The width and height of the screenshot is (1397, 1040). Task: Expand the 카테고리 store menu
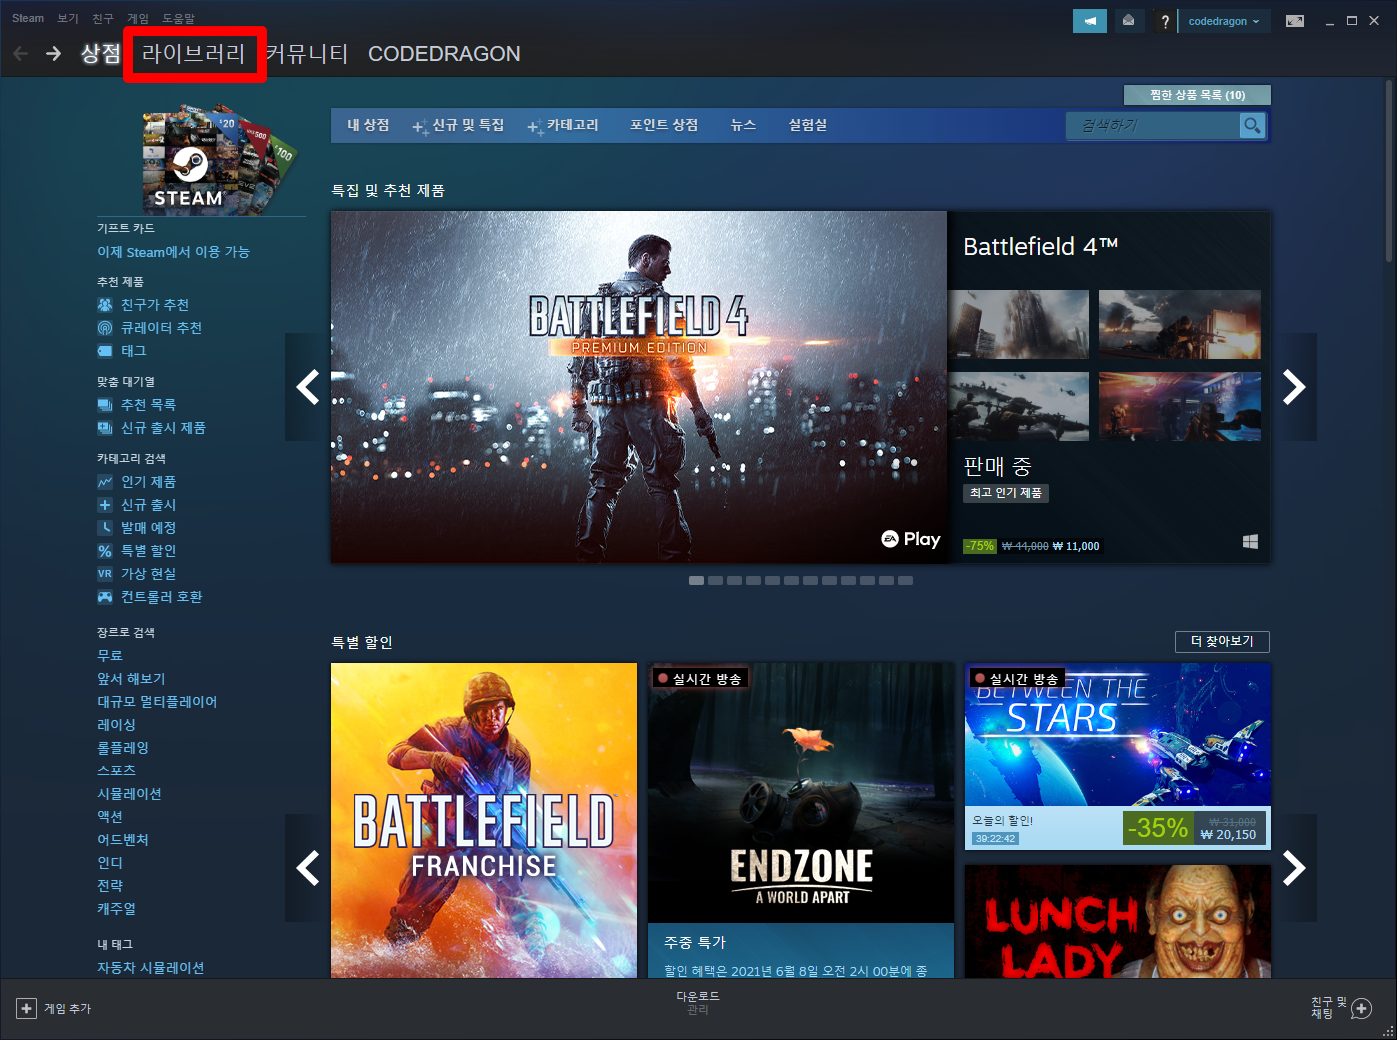tap(563, 125)
